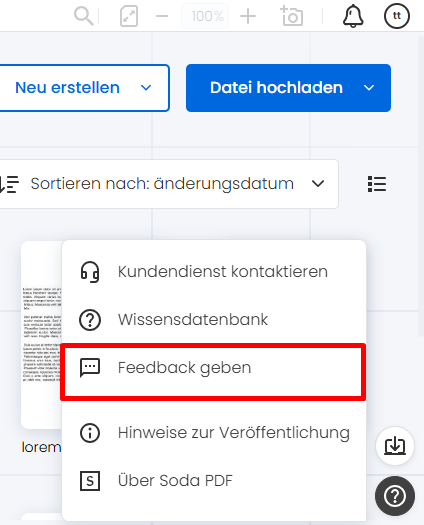Open Sortieren nach: änderungsdatum dropdown
Screen dimensions: 424x525
pos(167,184)
